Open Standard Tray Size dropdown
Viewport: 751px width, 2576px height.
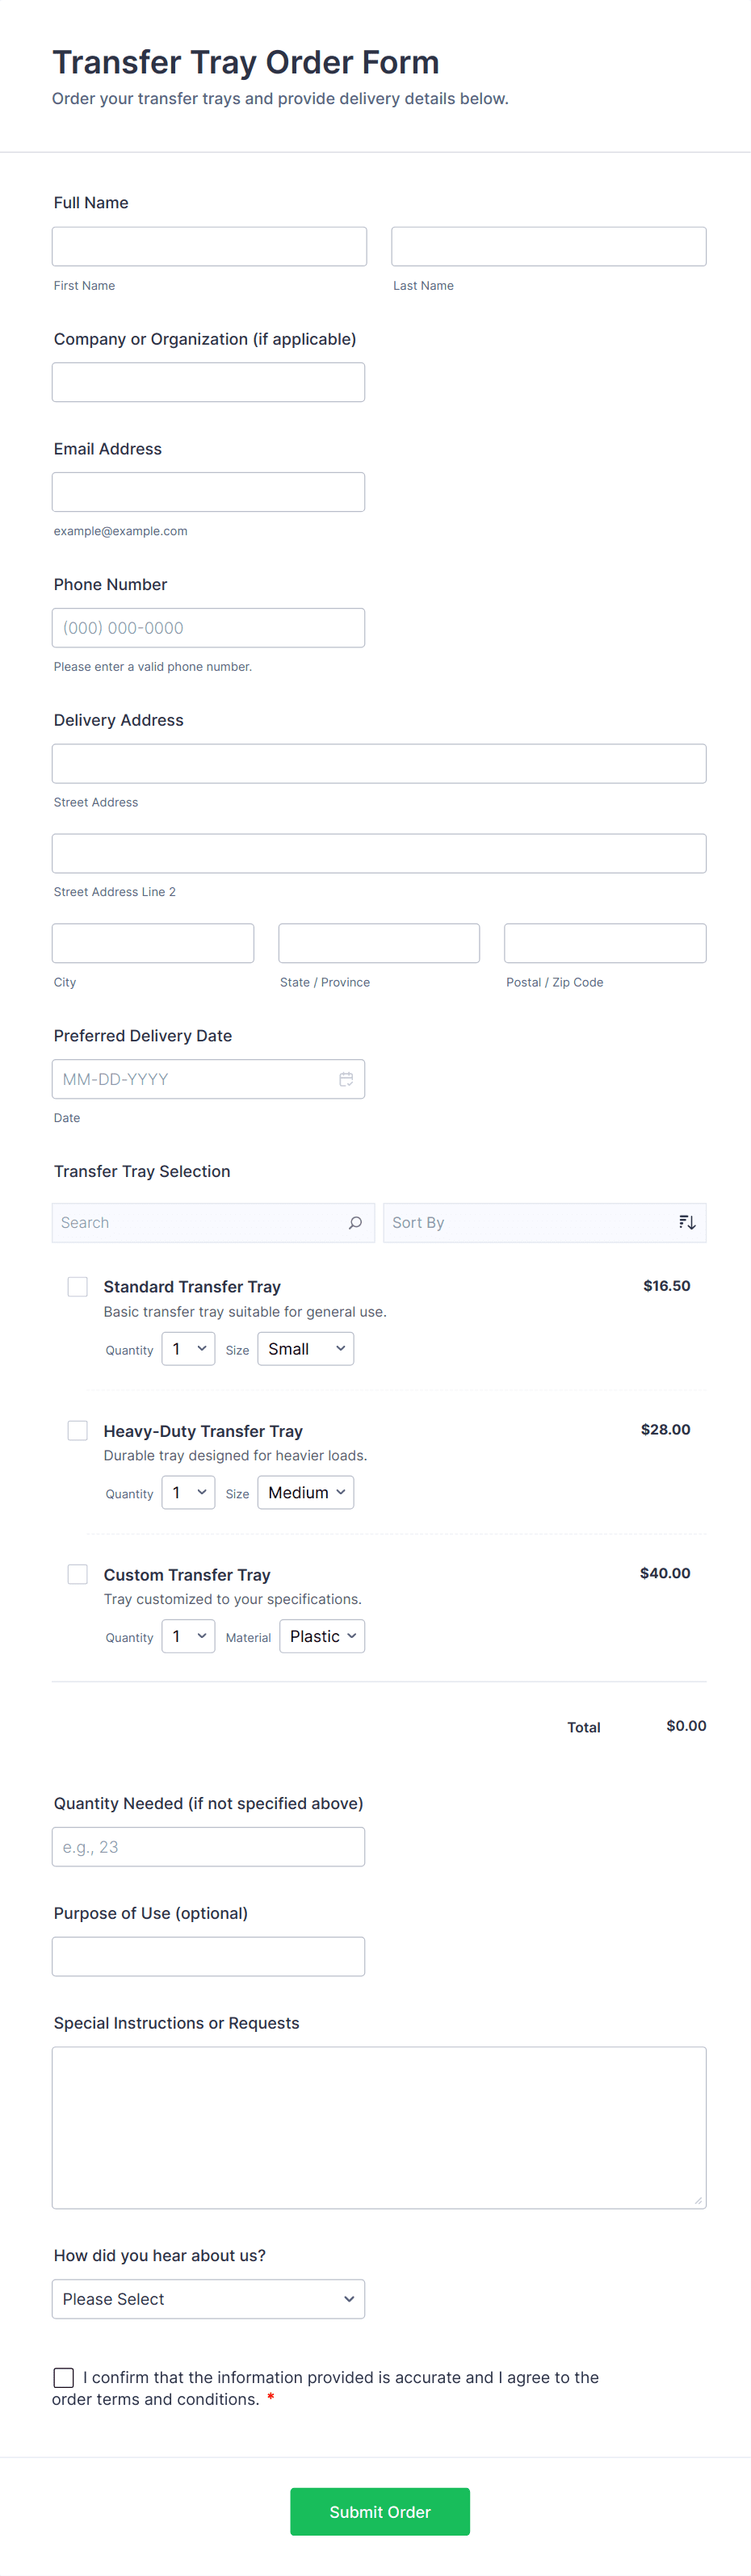click(305, 1349)
